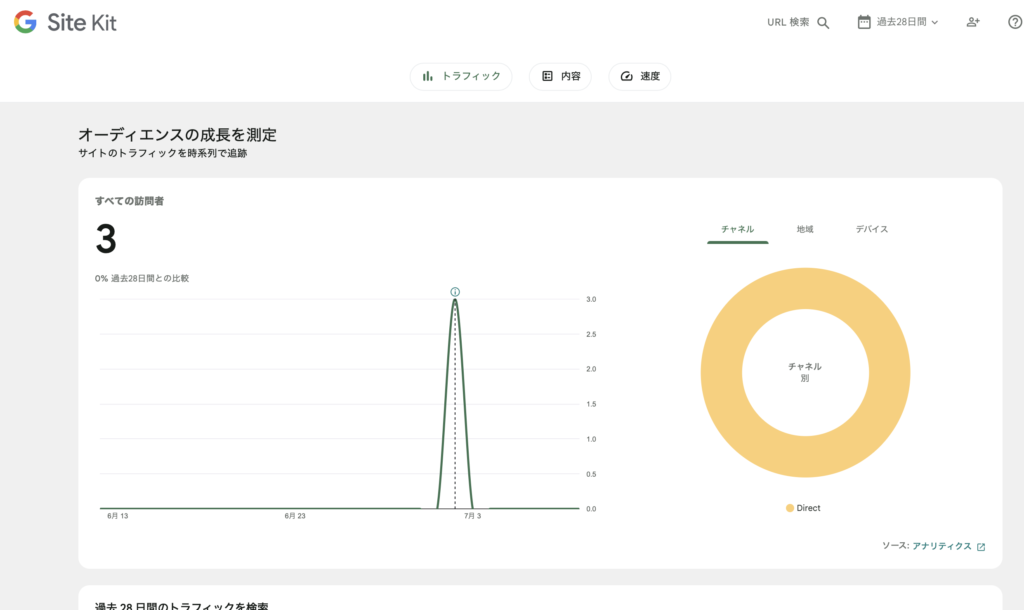Image resolution: width=1024 pixels, height=610 pixels.
Task: Click the 3.0 y-axis value
Action: [591, 299]
